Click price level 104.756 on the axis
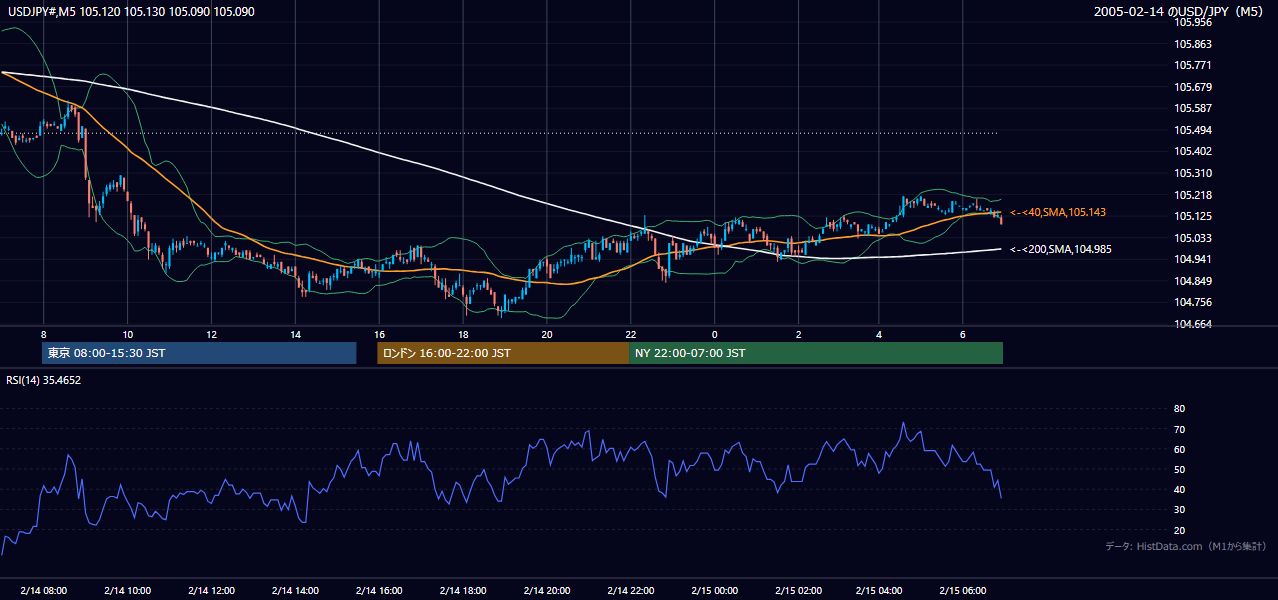 pos(1192,302)
